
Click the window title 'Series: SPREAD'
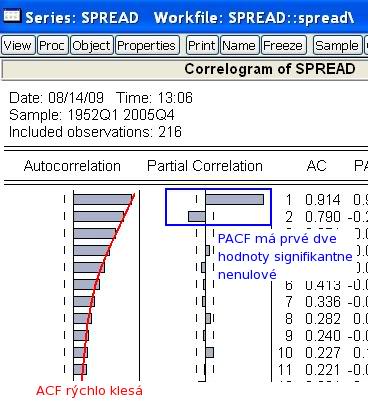82,18
